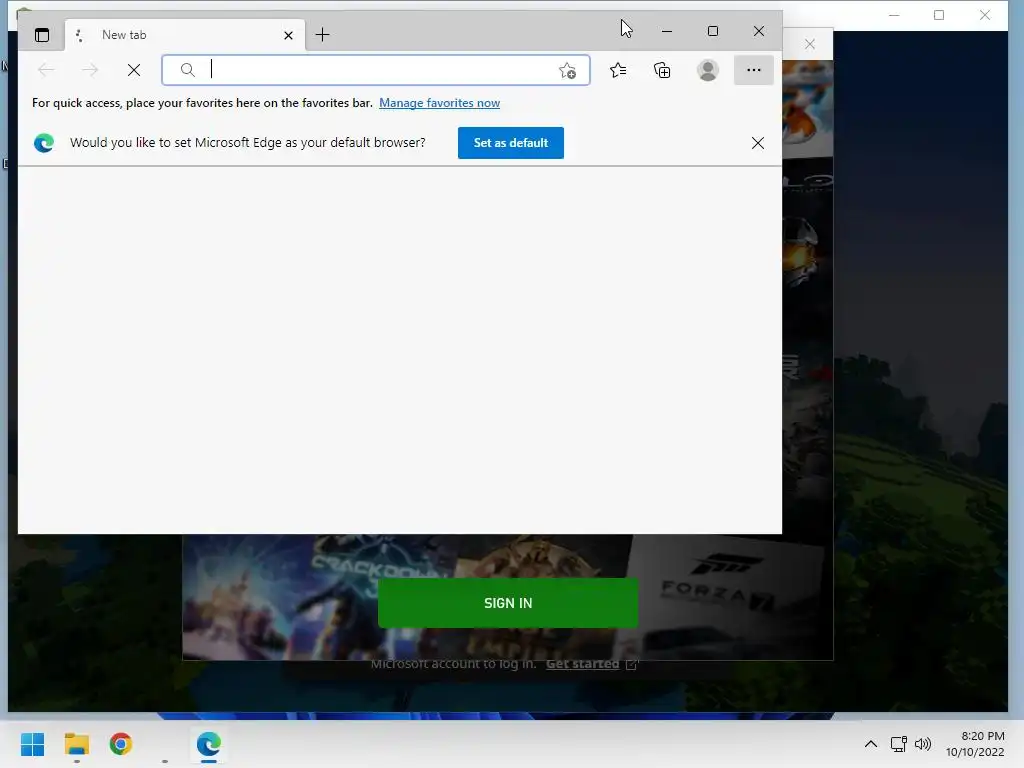The height and width of the screenshot is (768, 1024).
Task: Click the Set as default button
Action: [x=511, y=142]
